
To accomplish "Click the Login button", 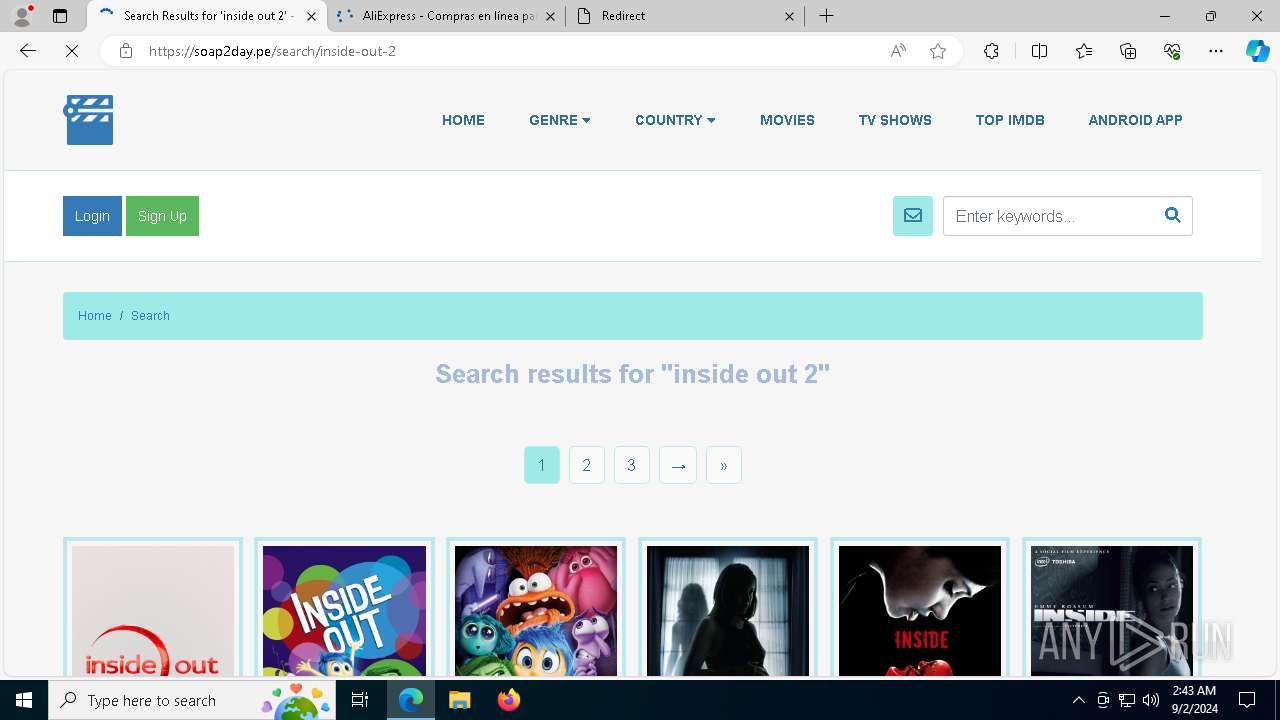I will (x=92, y=216).
